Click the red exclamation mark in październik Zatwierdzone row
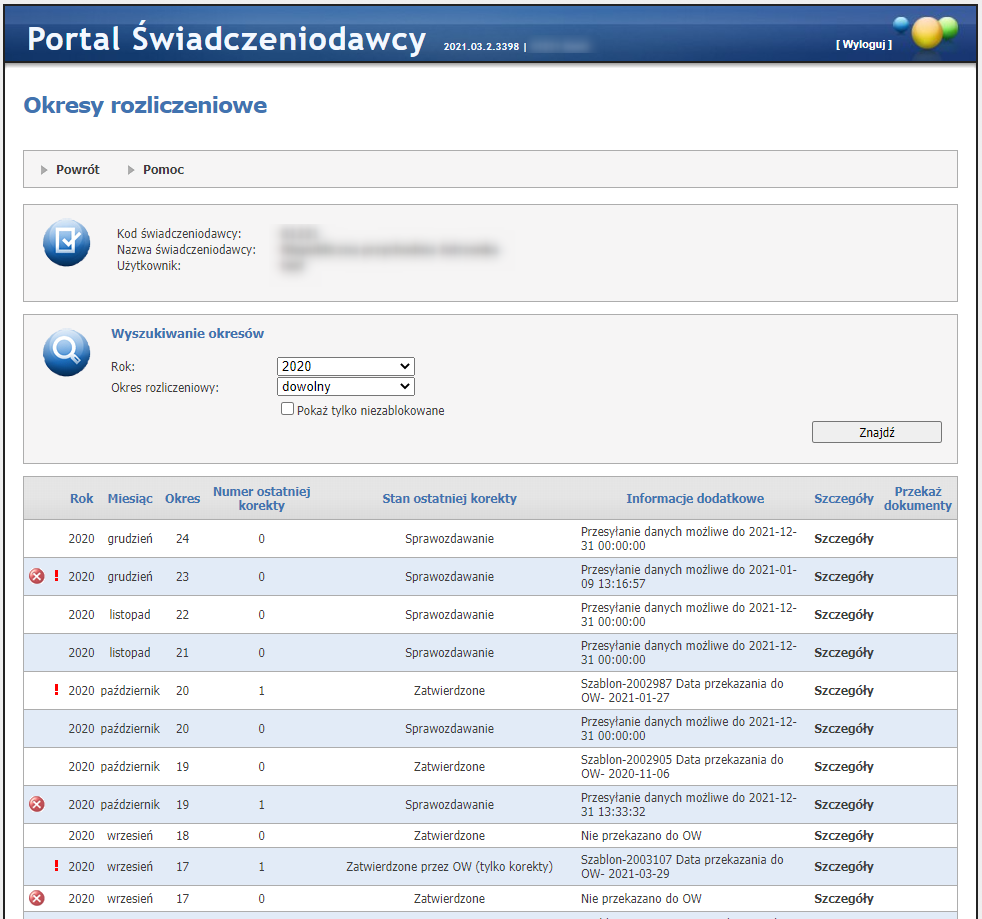This screenshot has height=919, width=982. (56, 690)
